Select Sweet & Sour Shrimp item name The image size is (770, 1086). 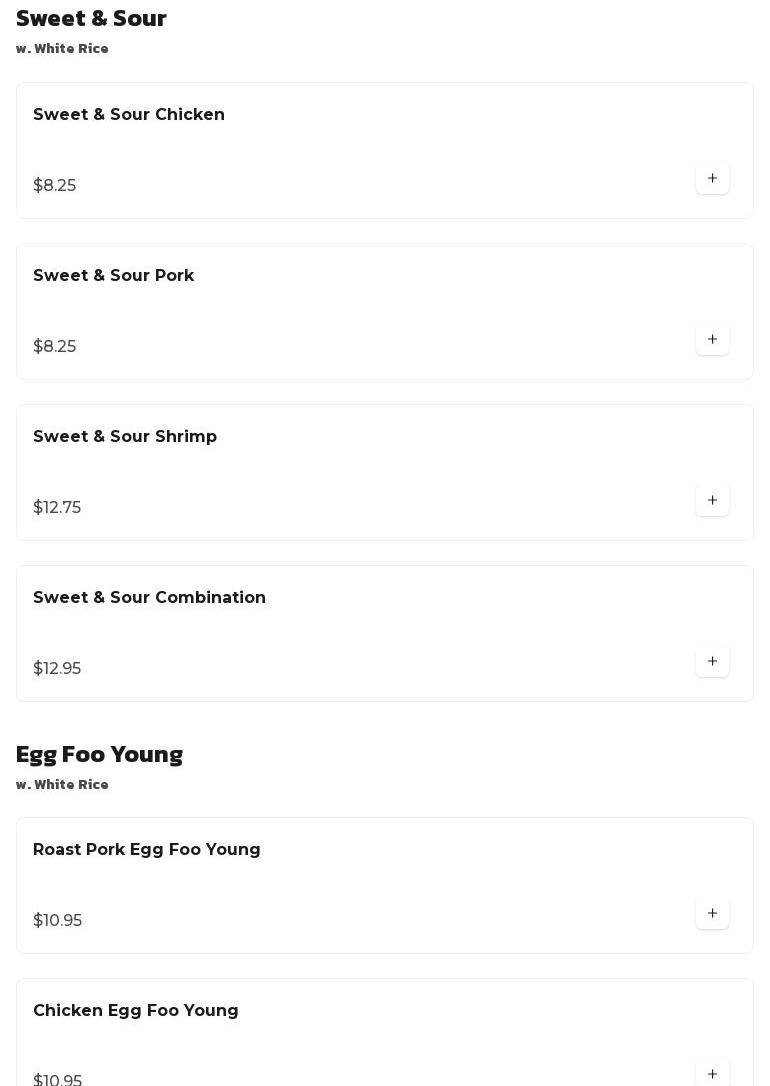pyautogui.click(x=125, y=437)
